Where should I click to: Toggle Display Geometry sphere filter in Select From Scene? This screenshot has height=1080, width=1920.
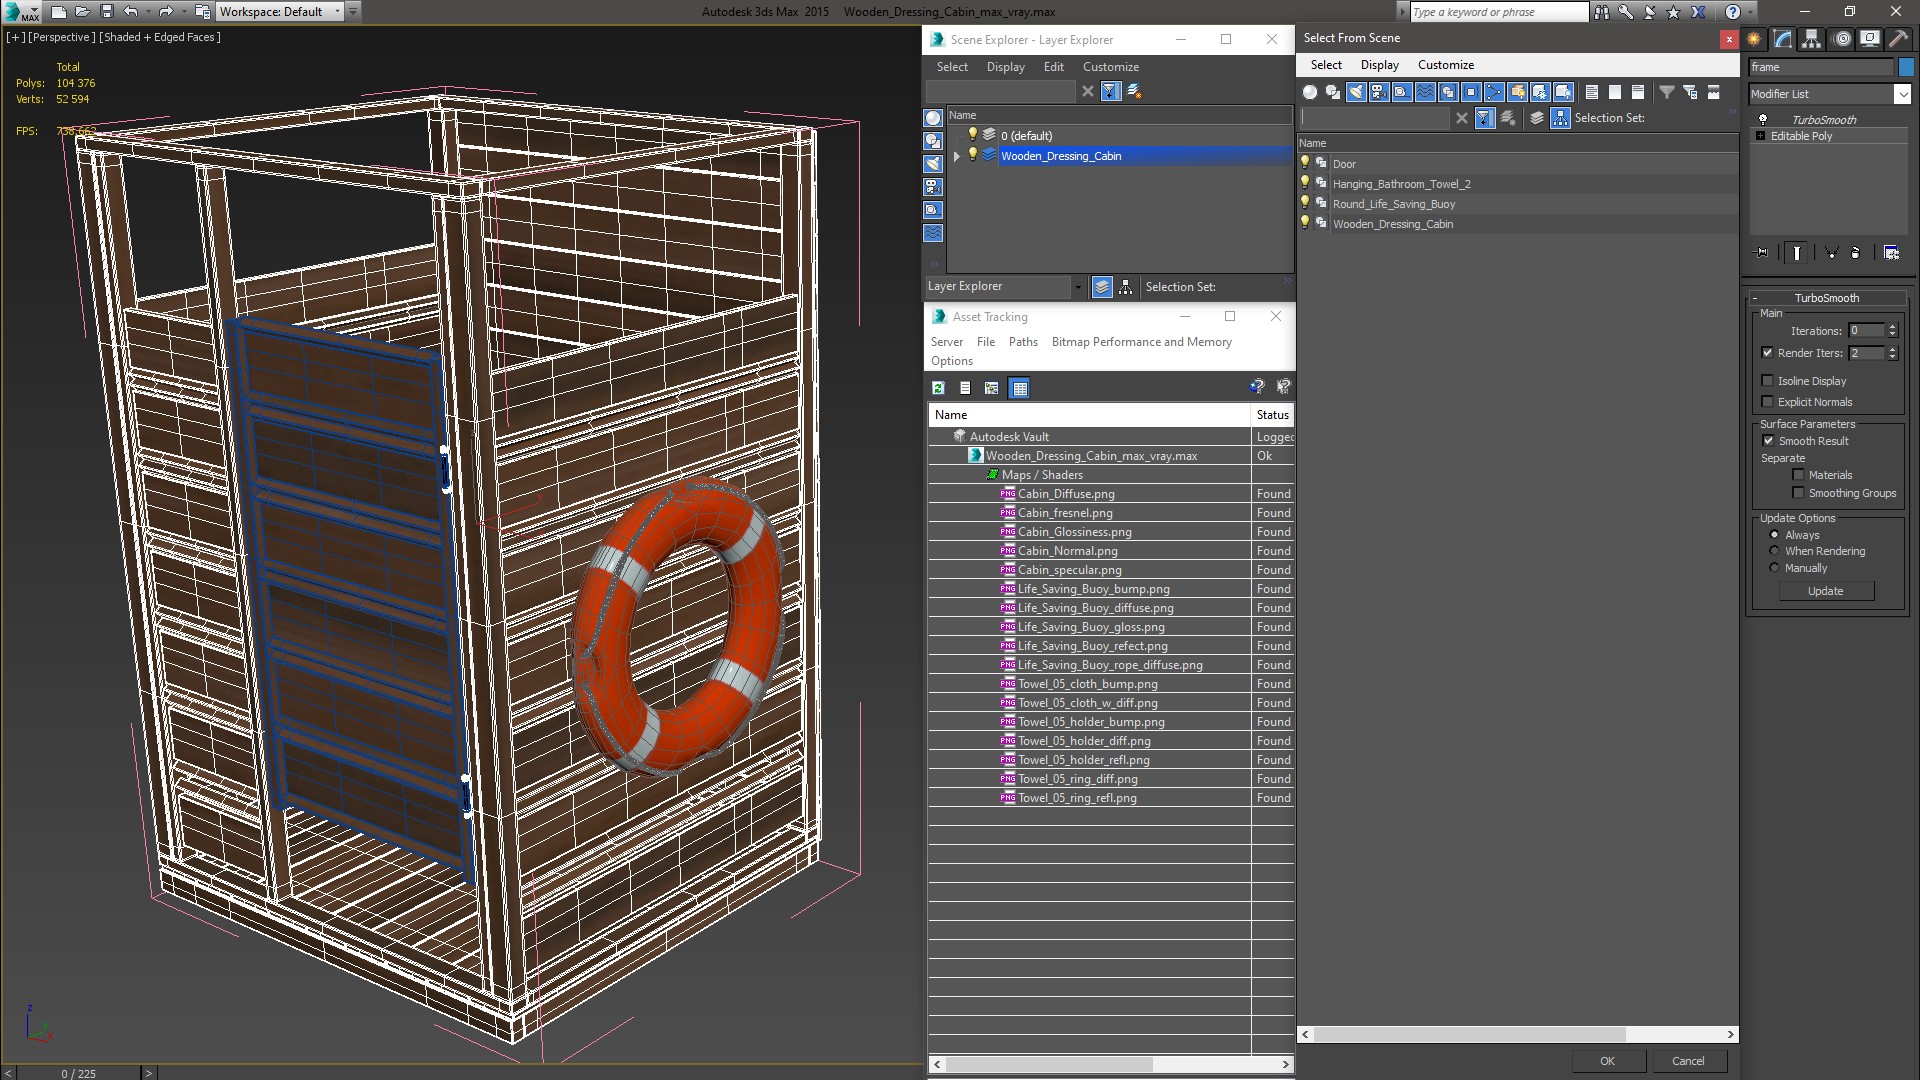[x=1310, y=92]
